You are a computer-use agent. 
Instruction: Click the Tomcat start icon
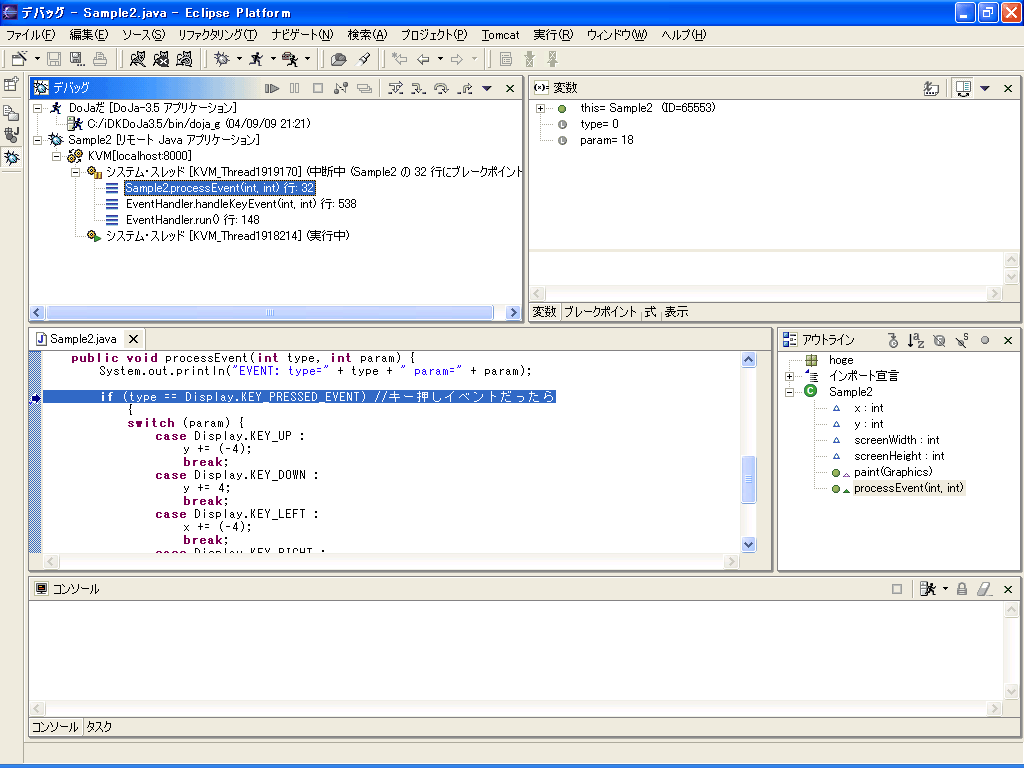click(x=137, y=59)
